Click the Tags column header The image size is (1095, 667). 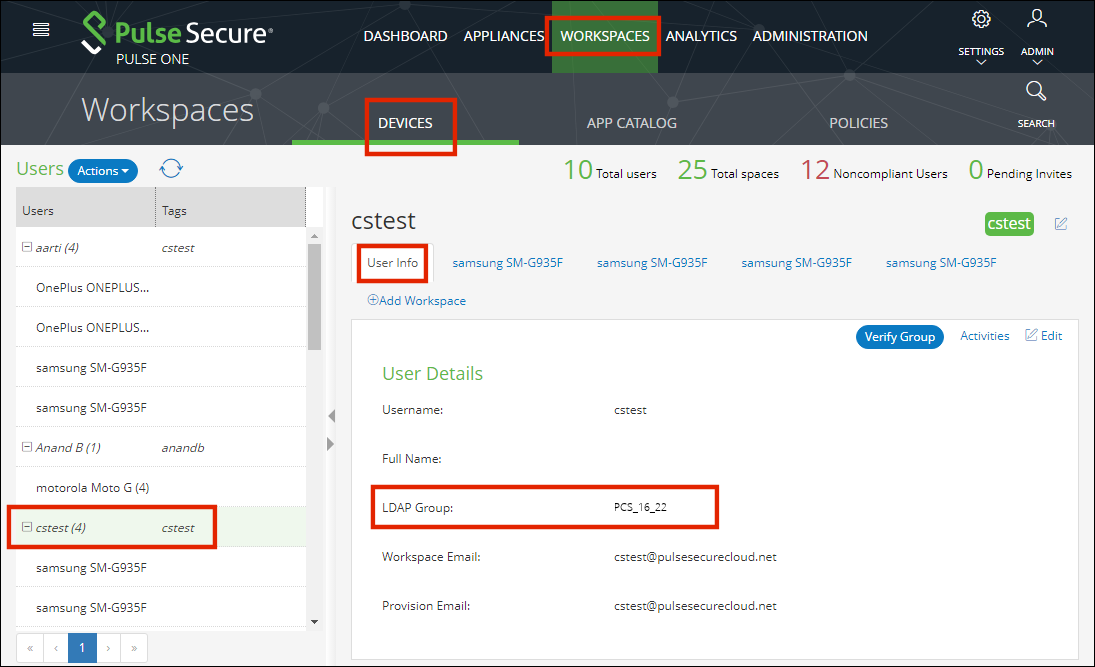230,207
